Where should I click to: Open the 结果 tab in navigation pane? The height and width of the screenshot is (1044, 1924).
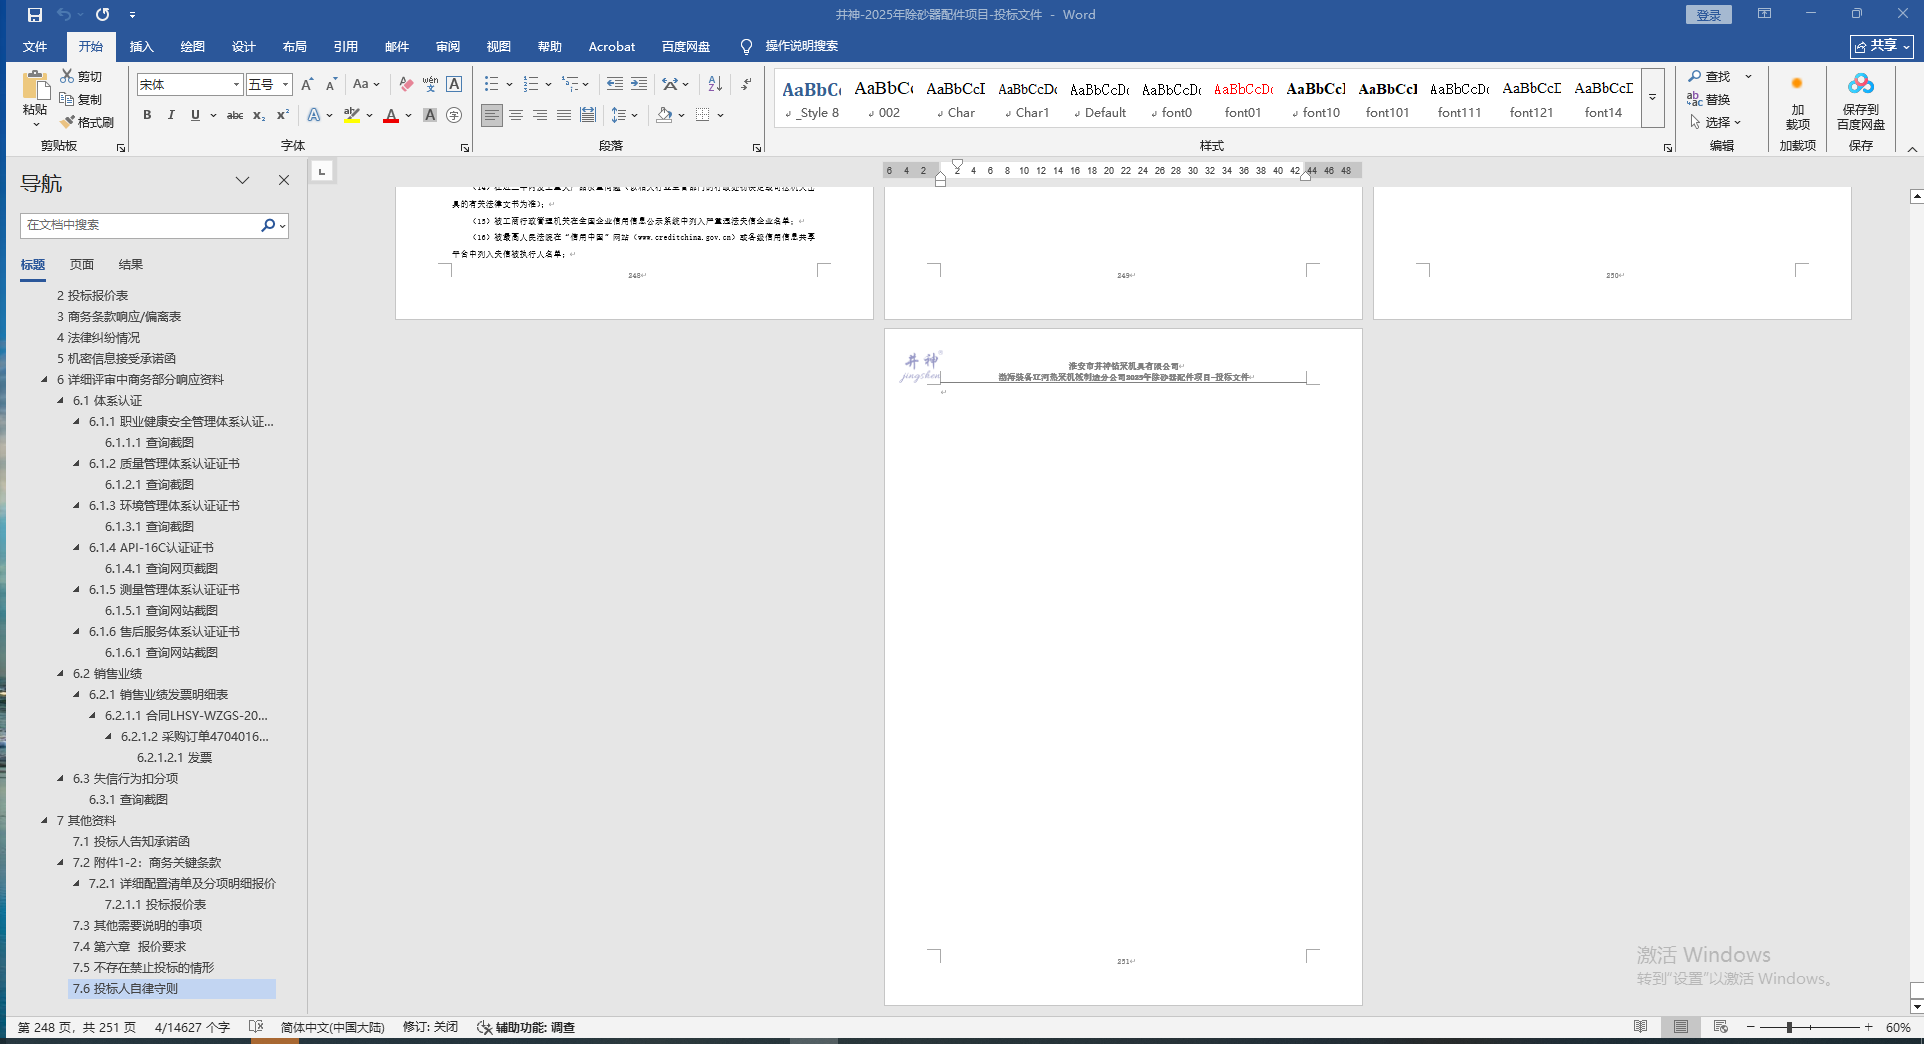[131, 265]
